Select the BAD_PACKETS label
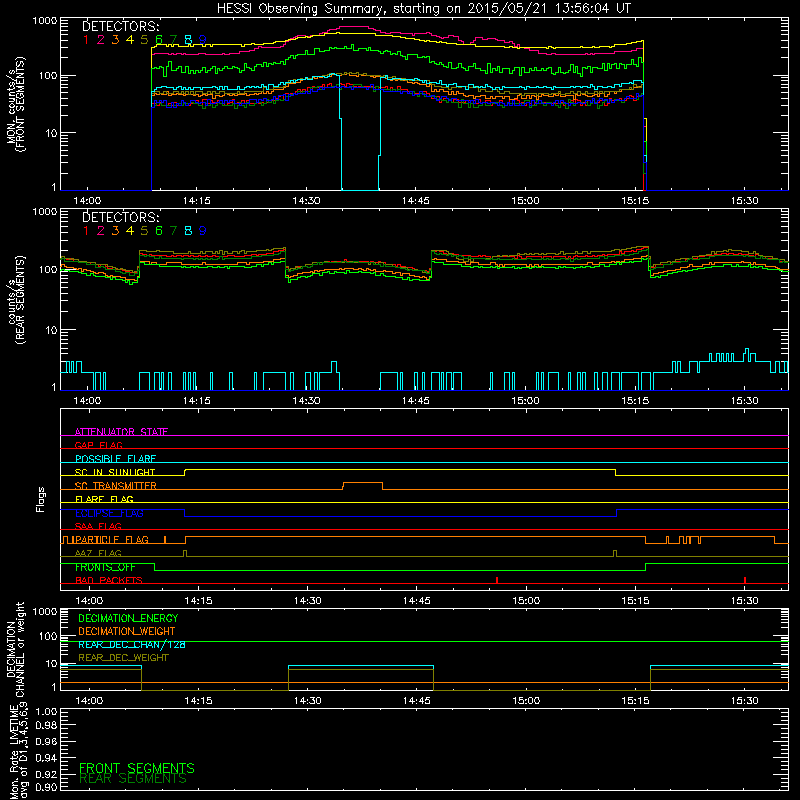 tap(109, 580)
